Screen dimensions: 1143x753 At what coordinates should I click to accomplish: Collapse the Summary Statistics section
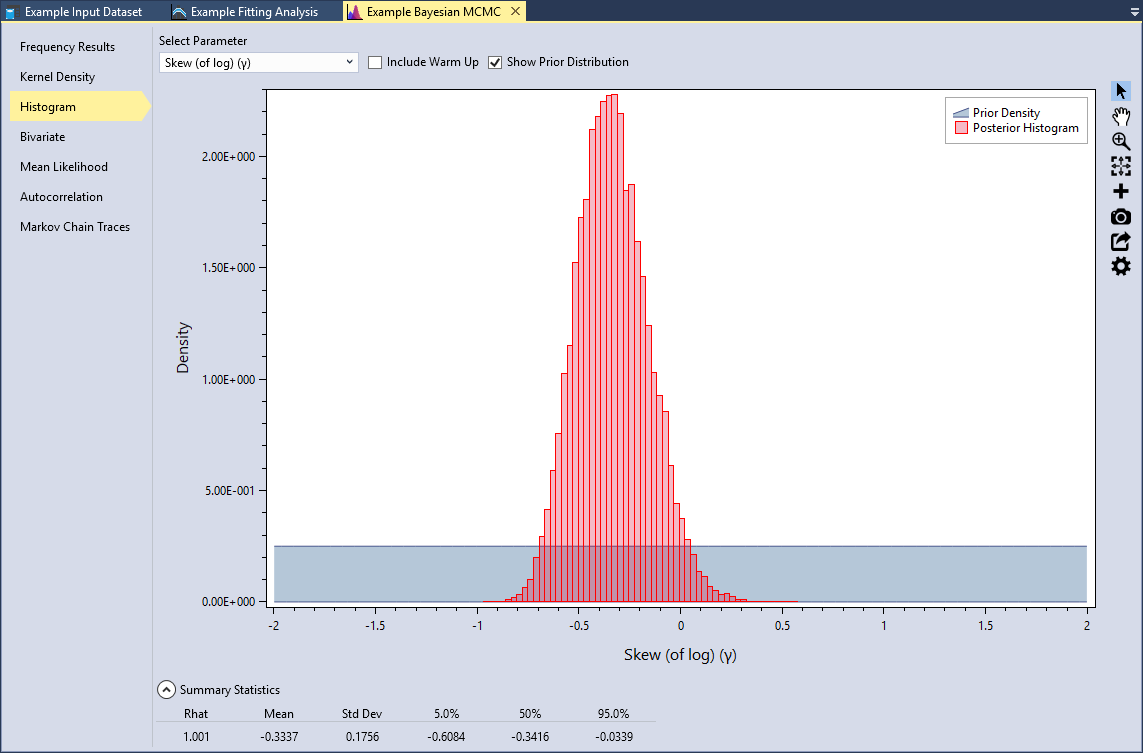tap(166, 689)
